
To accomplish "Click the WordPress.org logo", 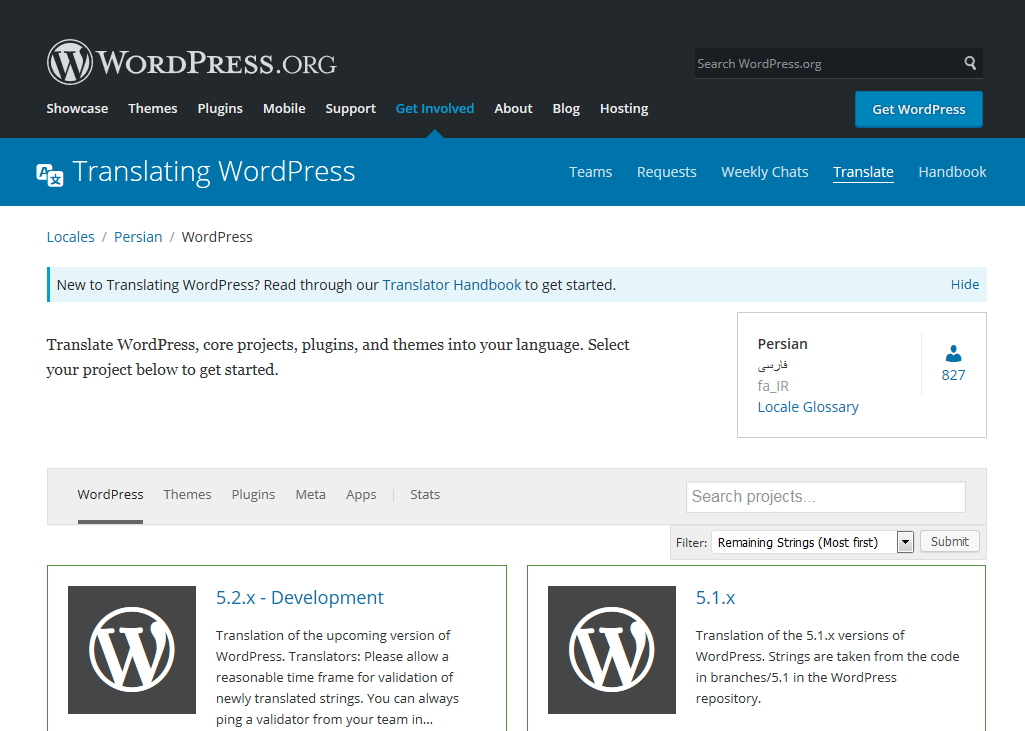I will point(192,62).
